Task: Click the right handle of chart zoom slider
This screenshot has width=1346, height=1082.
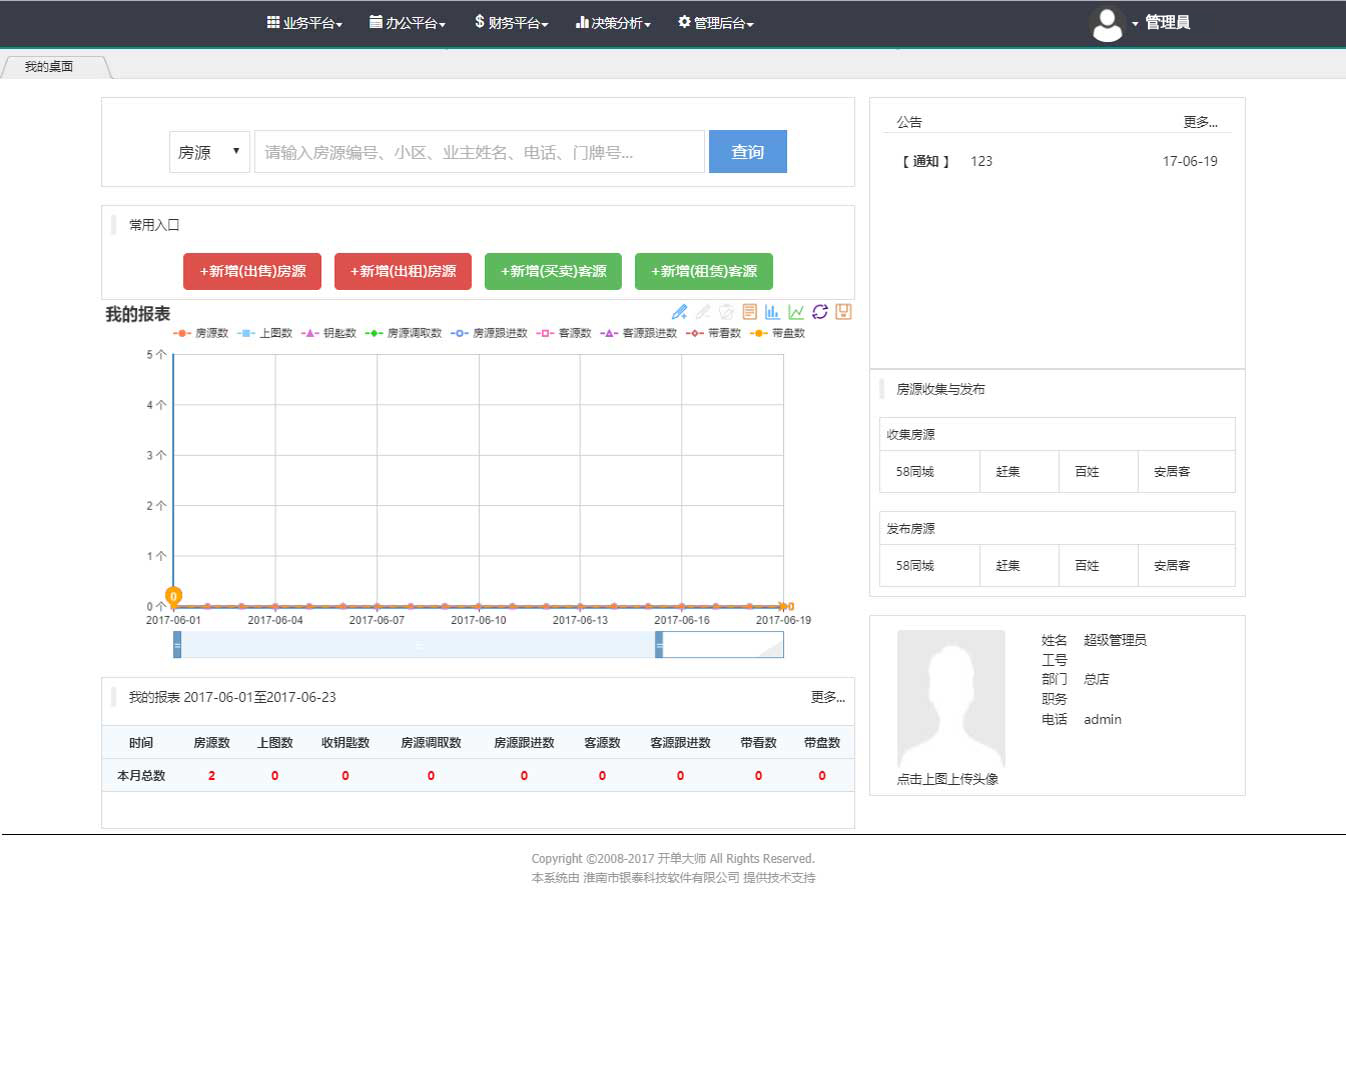Action: pos(659,645)
